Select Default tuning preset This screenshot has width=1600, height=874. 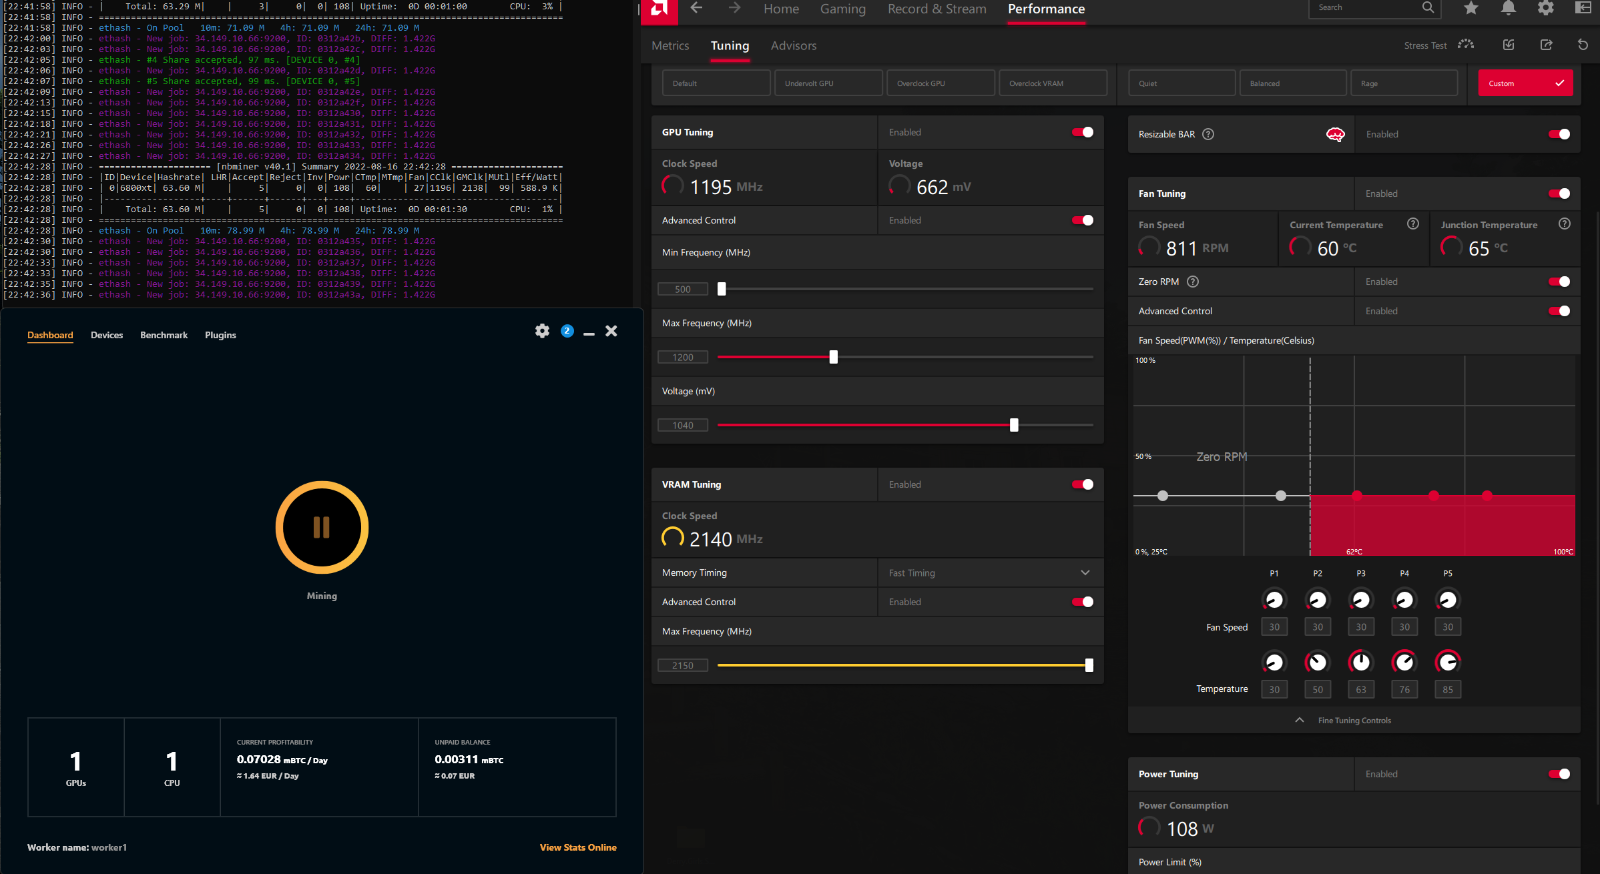click(x=716, y=83)
